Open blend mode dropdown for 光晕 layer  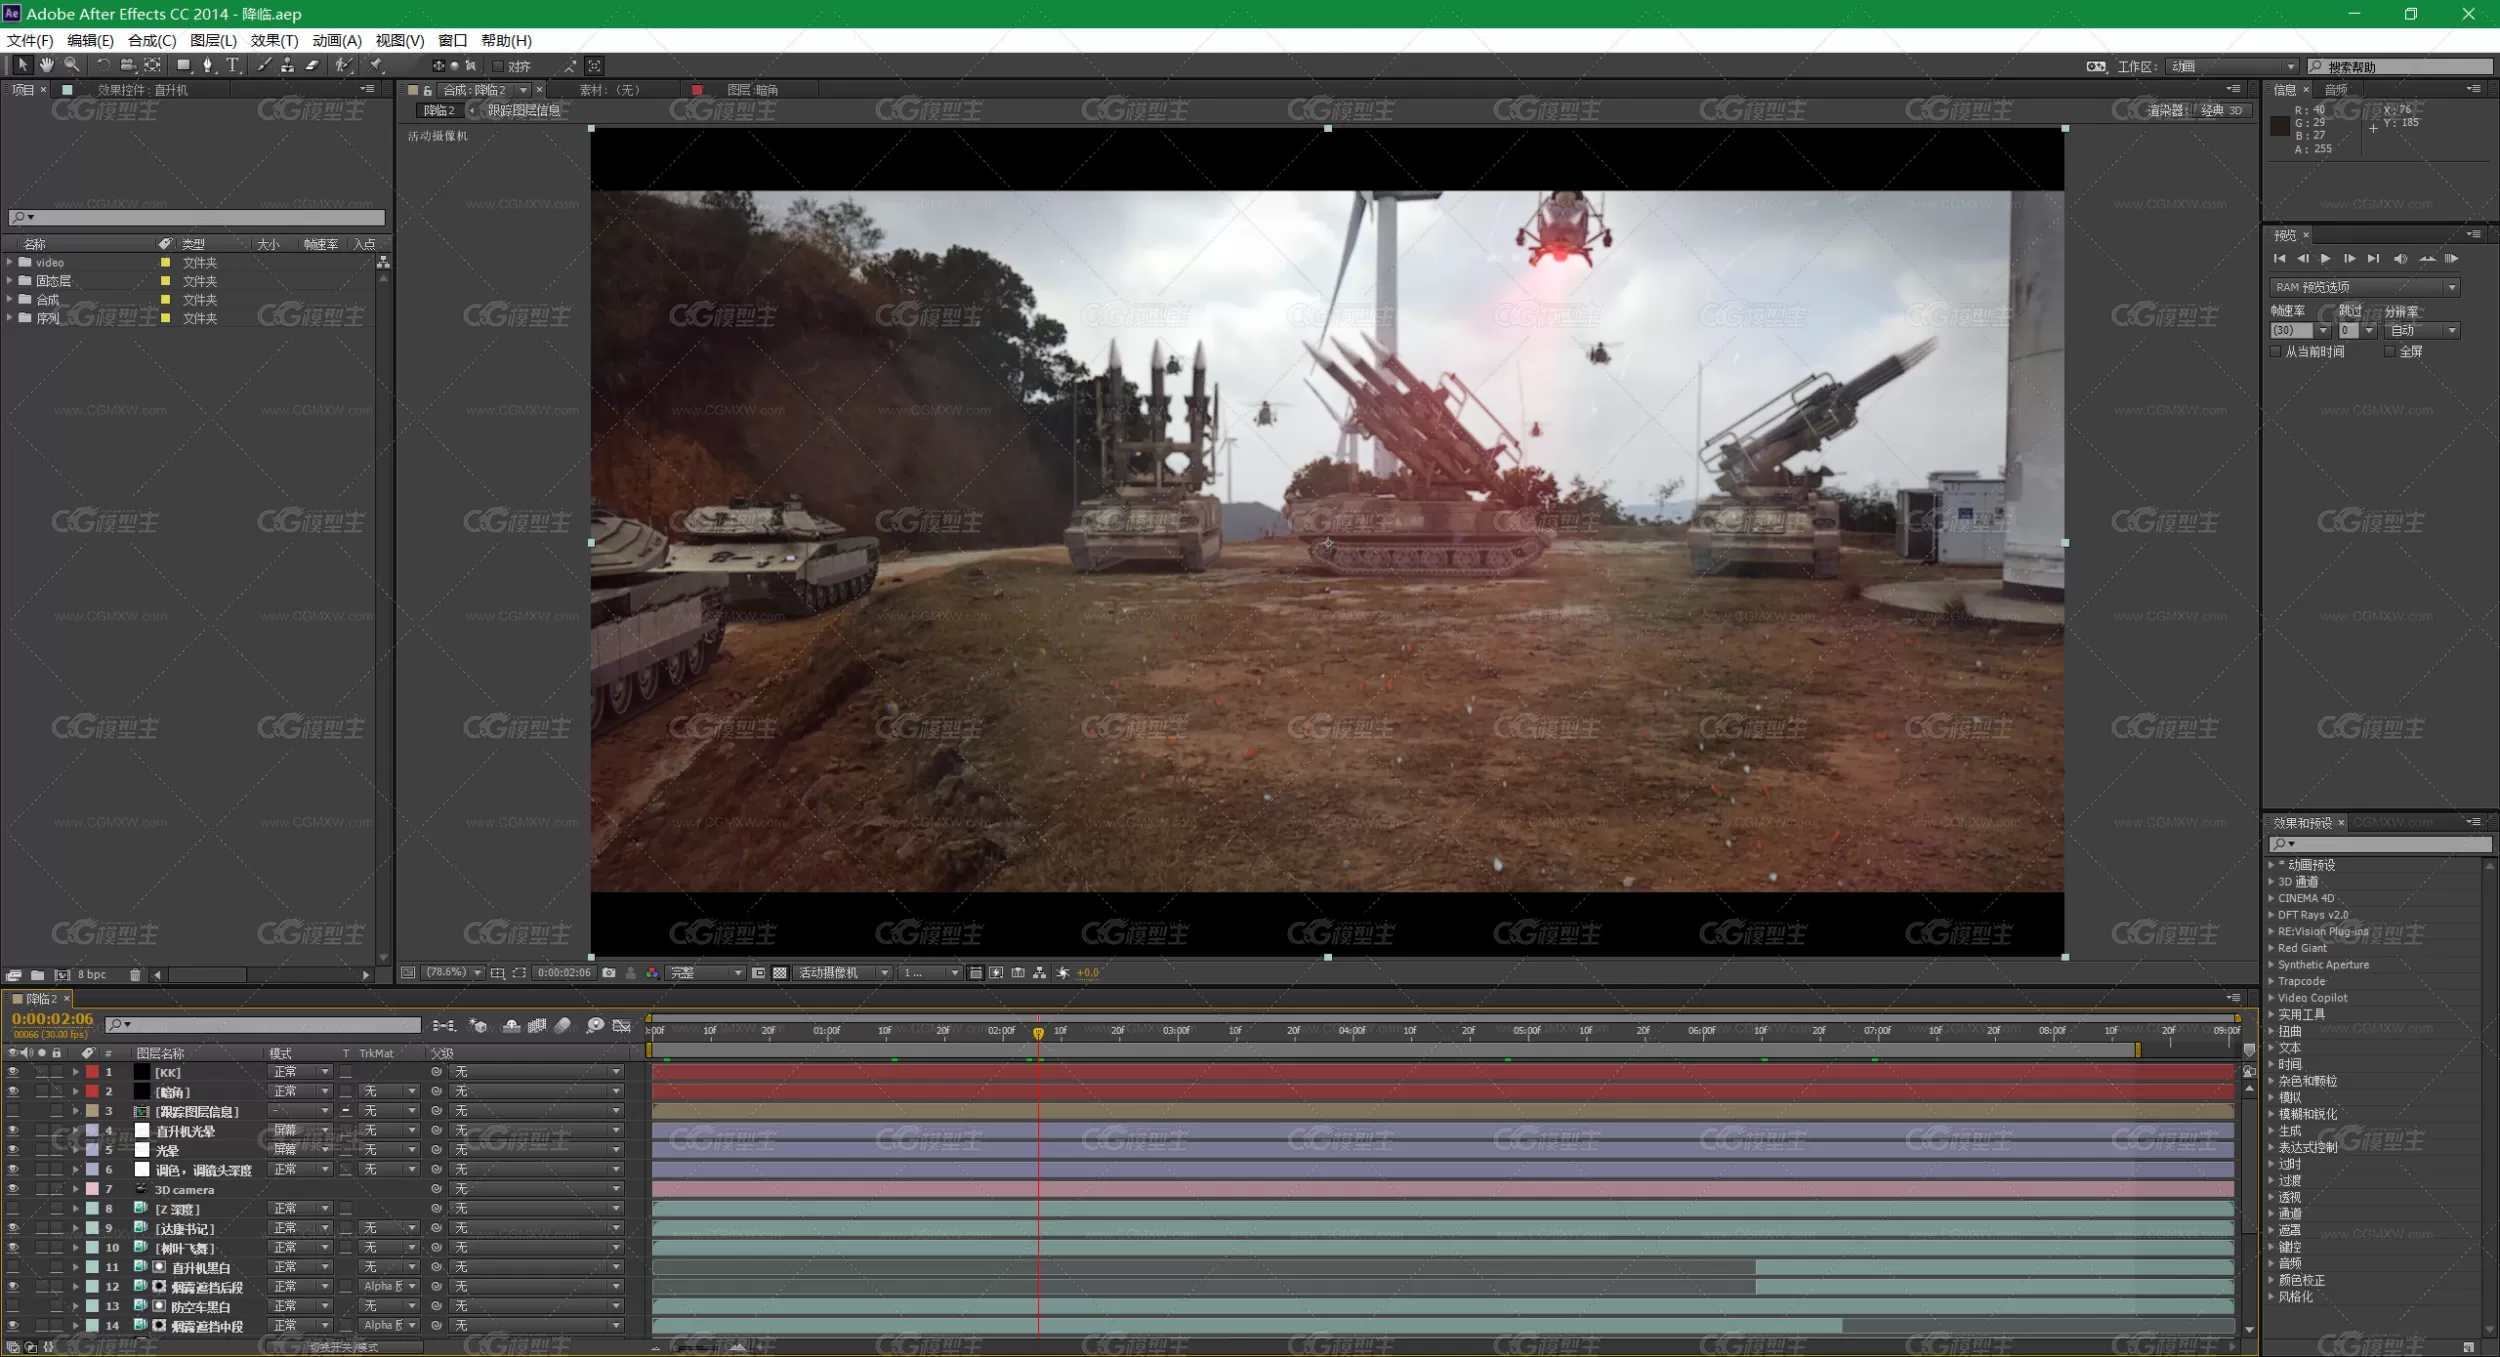click(299, 1150)
